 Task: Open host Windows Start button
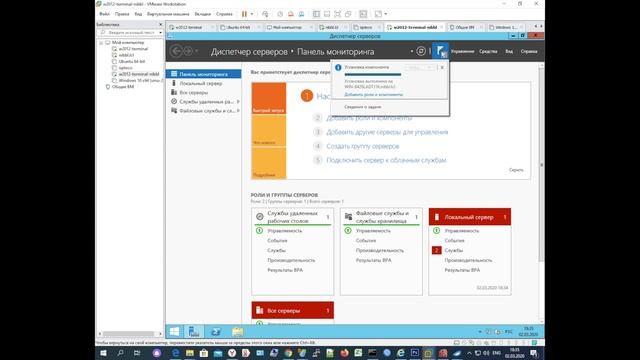(x=103, y=353)
